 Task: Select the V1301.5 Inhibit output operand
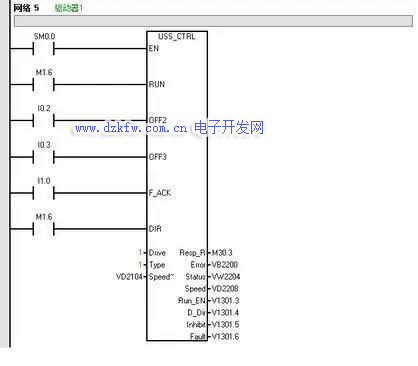click(x=226, y=325)
